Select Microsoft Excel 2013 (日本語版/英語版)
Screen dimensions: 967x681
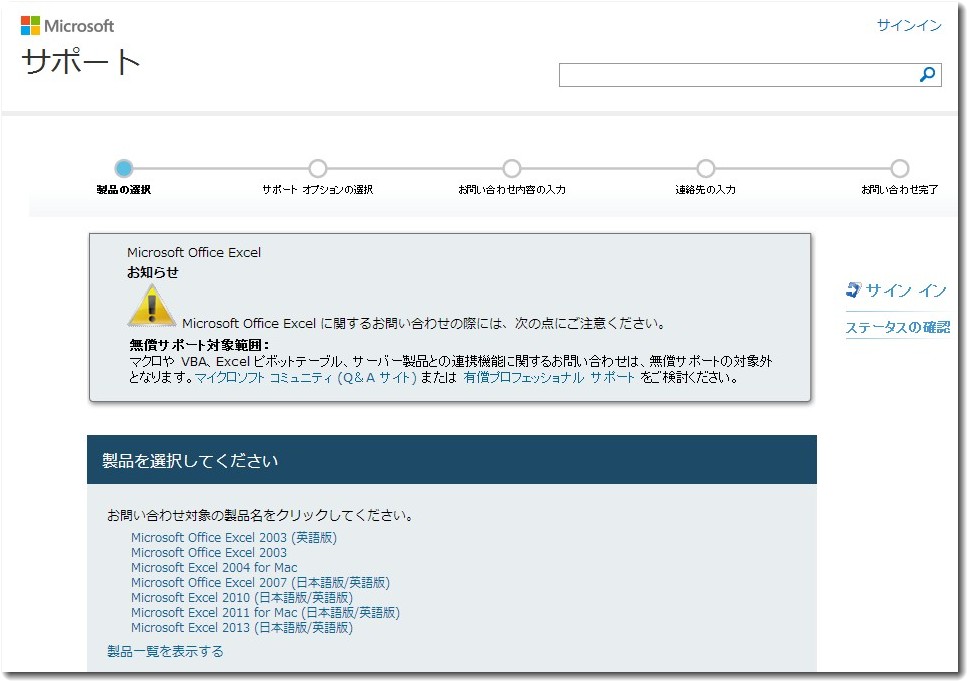[242, 627]
